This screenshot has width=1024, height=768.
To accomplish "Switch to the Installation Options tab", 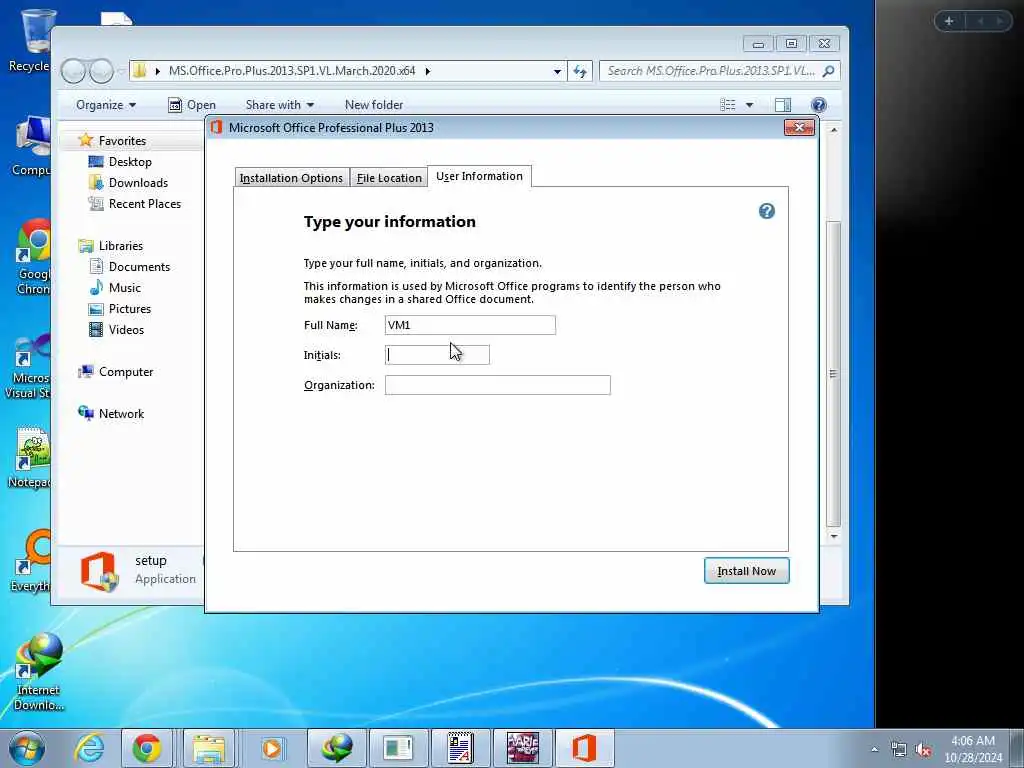I will click(x=291, y=178).
